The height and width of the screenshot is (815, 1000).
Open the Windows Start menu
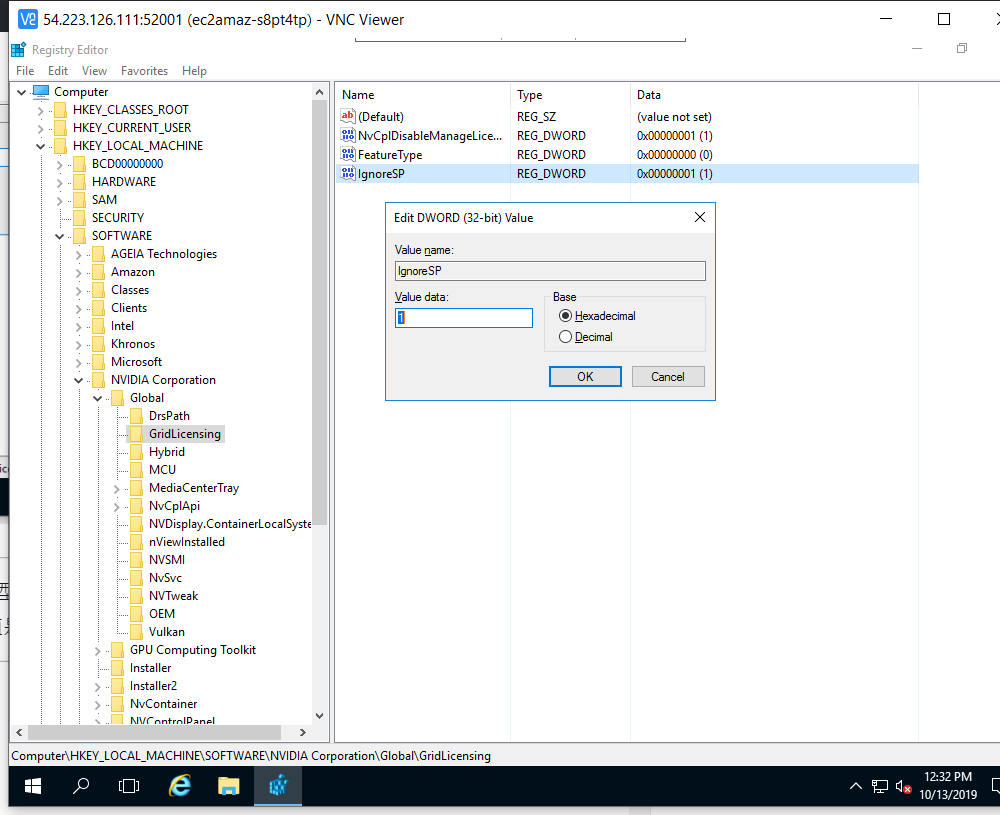click(33, 786)
